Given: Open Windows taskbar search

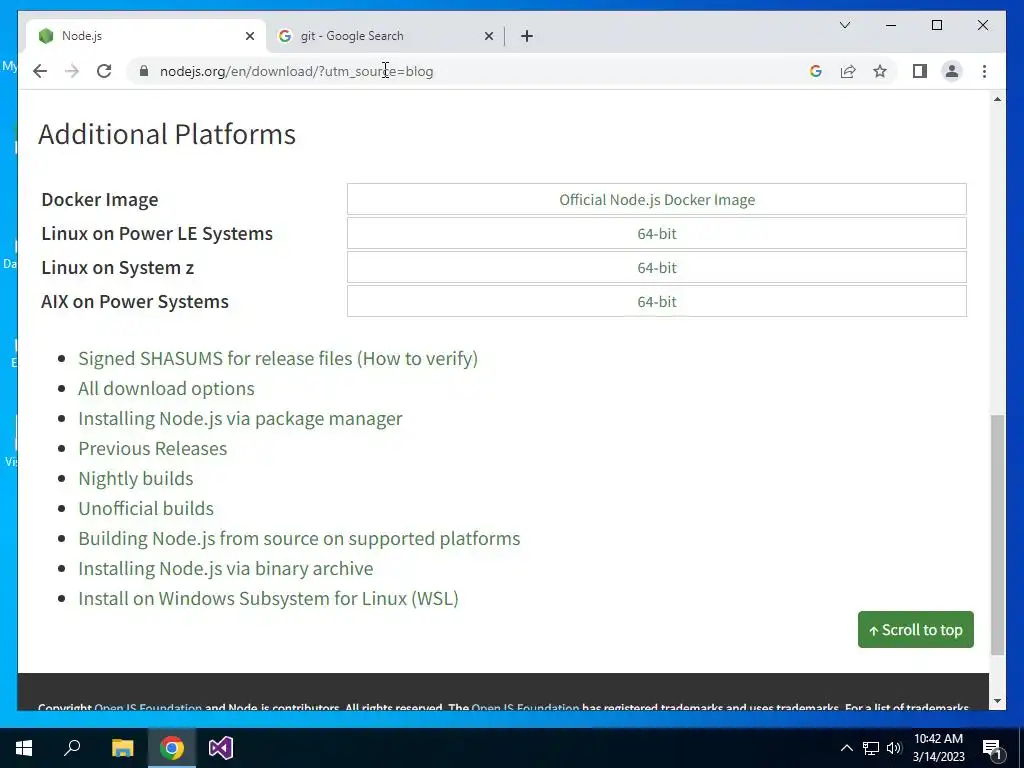Looking at the screenshot, I should (72, 748).
